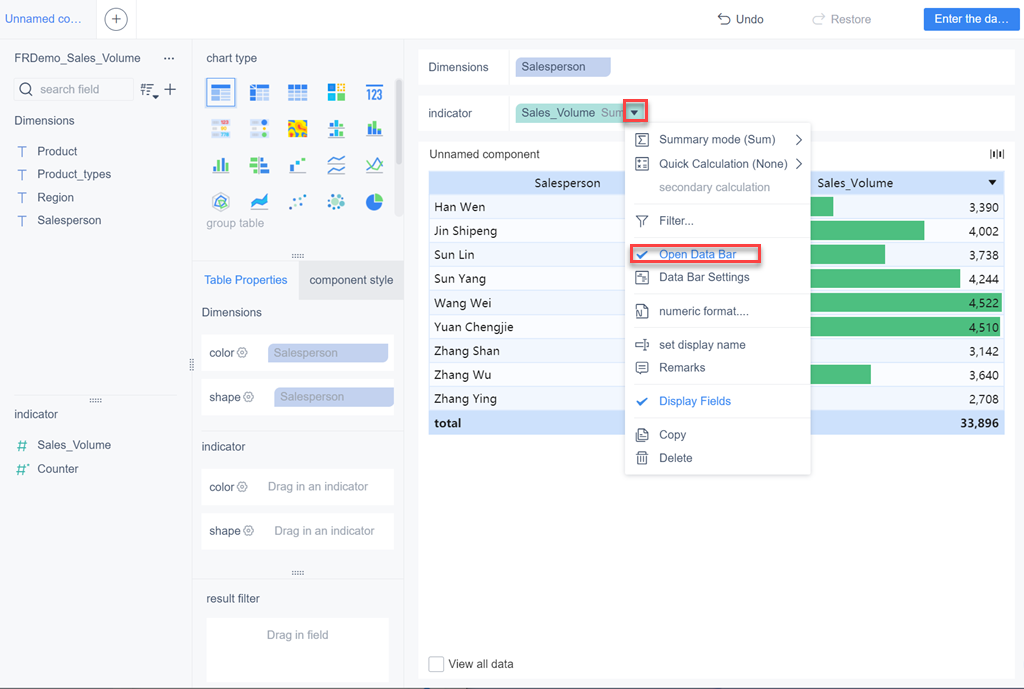Select the 123 KPI indicator card chart

[374, 93]
